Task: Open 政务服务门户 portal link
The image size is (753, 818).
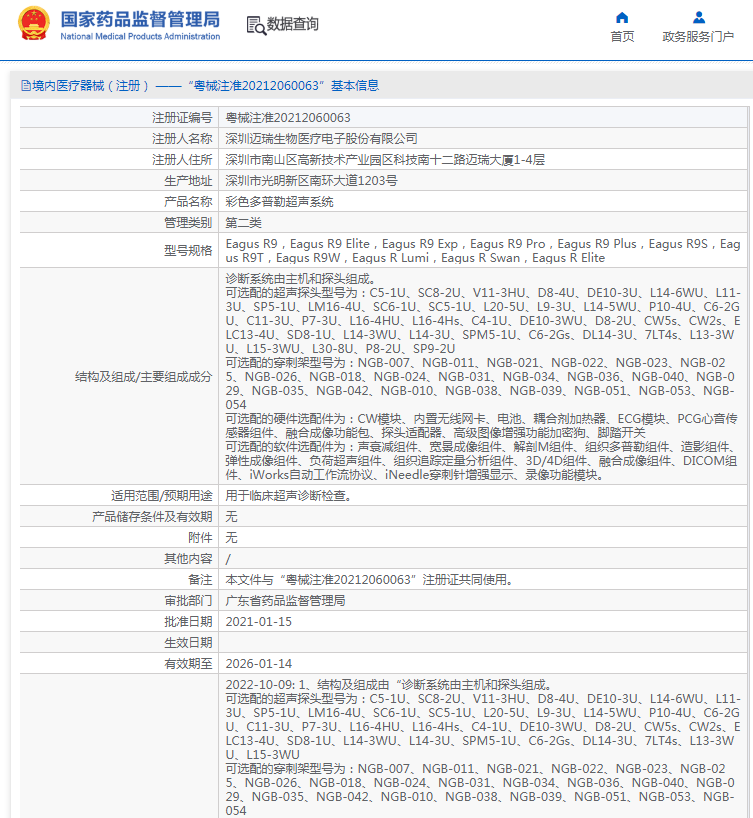Action: coord(698,37)
